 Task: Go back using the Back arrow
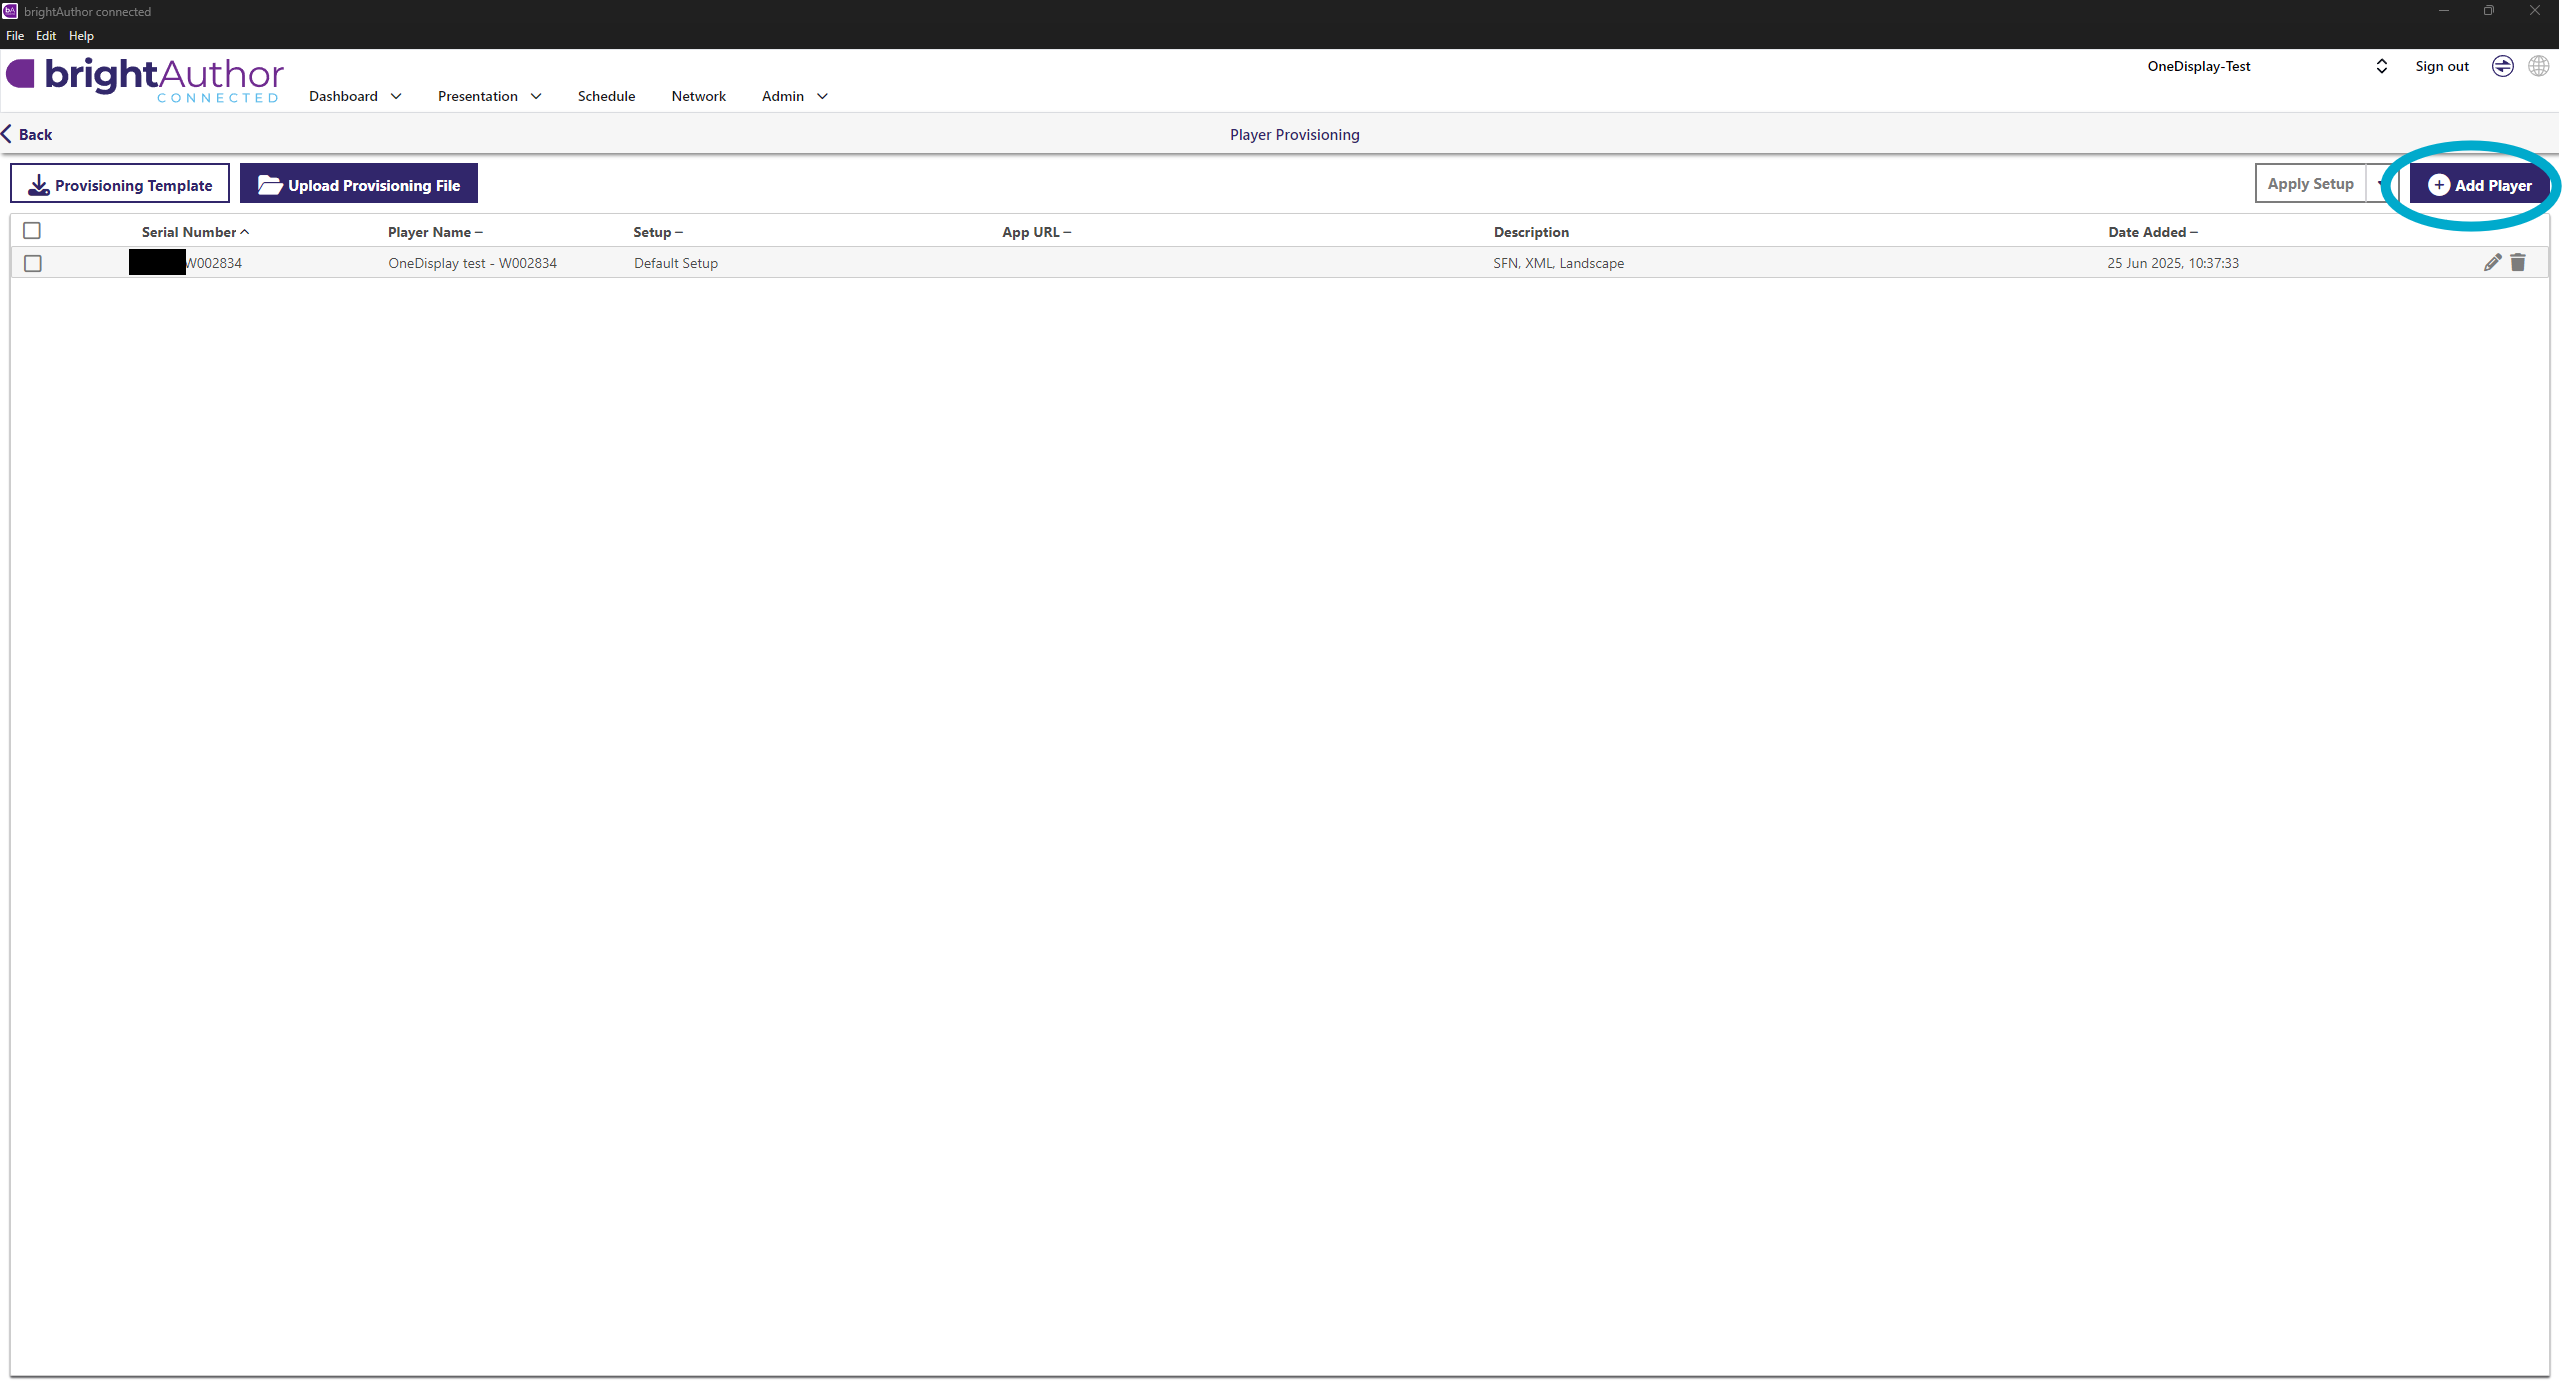tap(27, 134)
